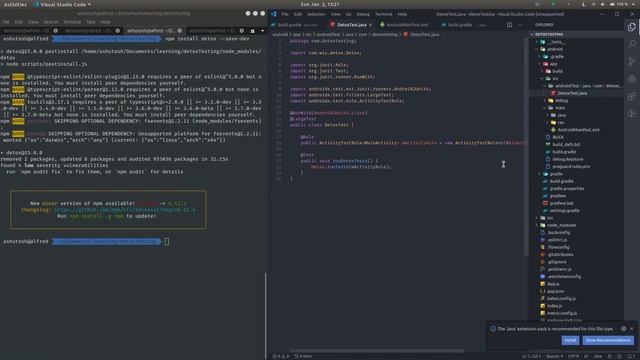640x360 pixels.
Task: Close the third terminal tab
Action: 180,31
